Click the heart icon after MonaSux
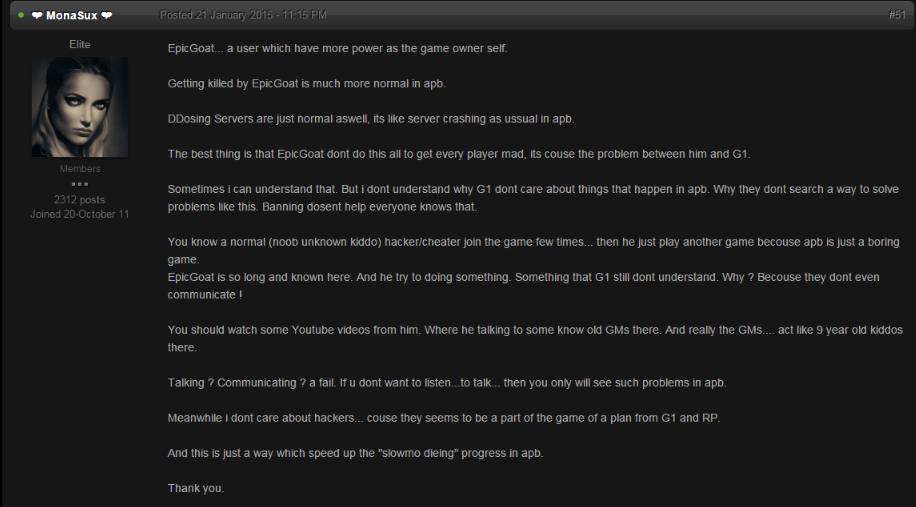This screenshot has height=507, width=916. [x=106, y=15]
